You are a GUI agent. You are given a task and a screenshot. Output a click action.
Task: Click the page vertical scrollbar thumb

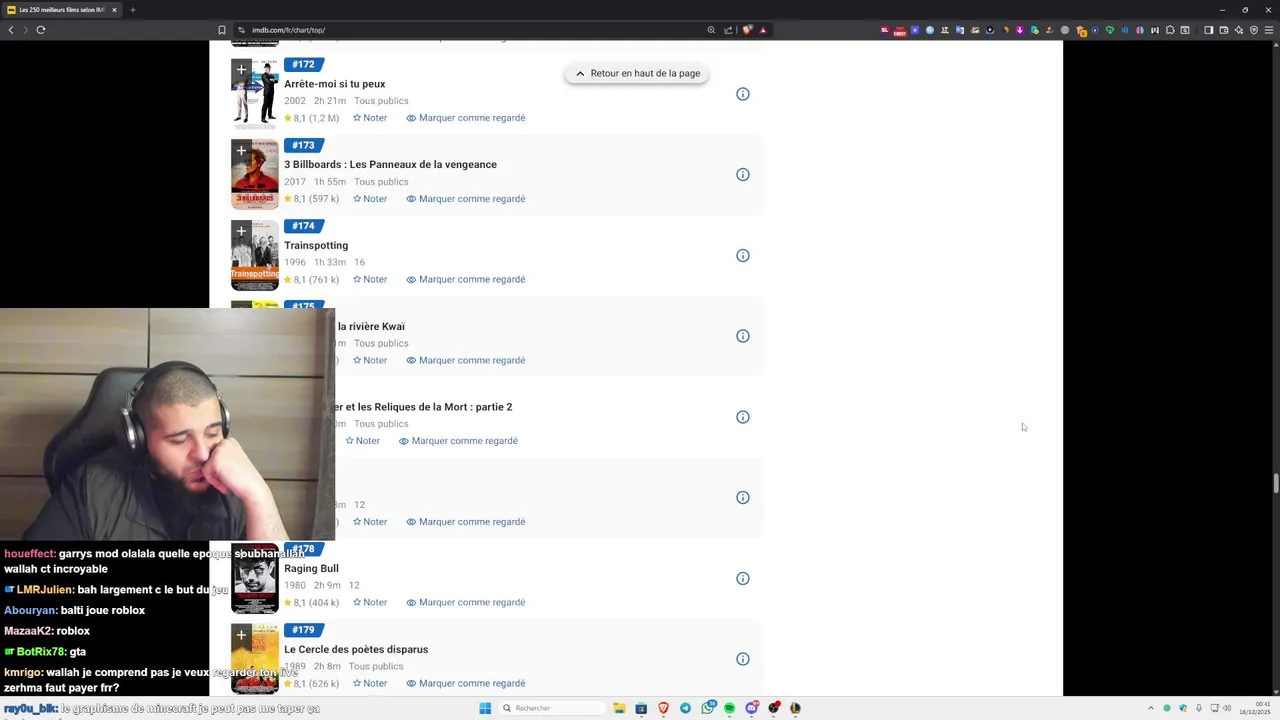coord(1276,483)
